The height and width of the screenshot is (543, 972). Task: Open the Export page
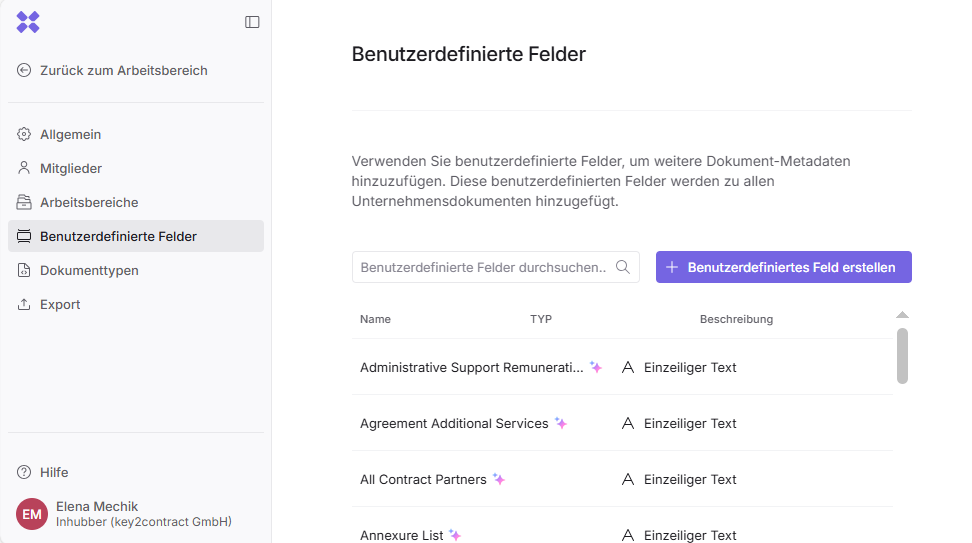(59, 305)
